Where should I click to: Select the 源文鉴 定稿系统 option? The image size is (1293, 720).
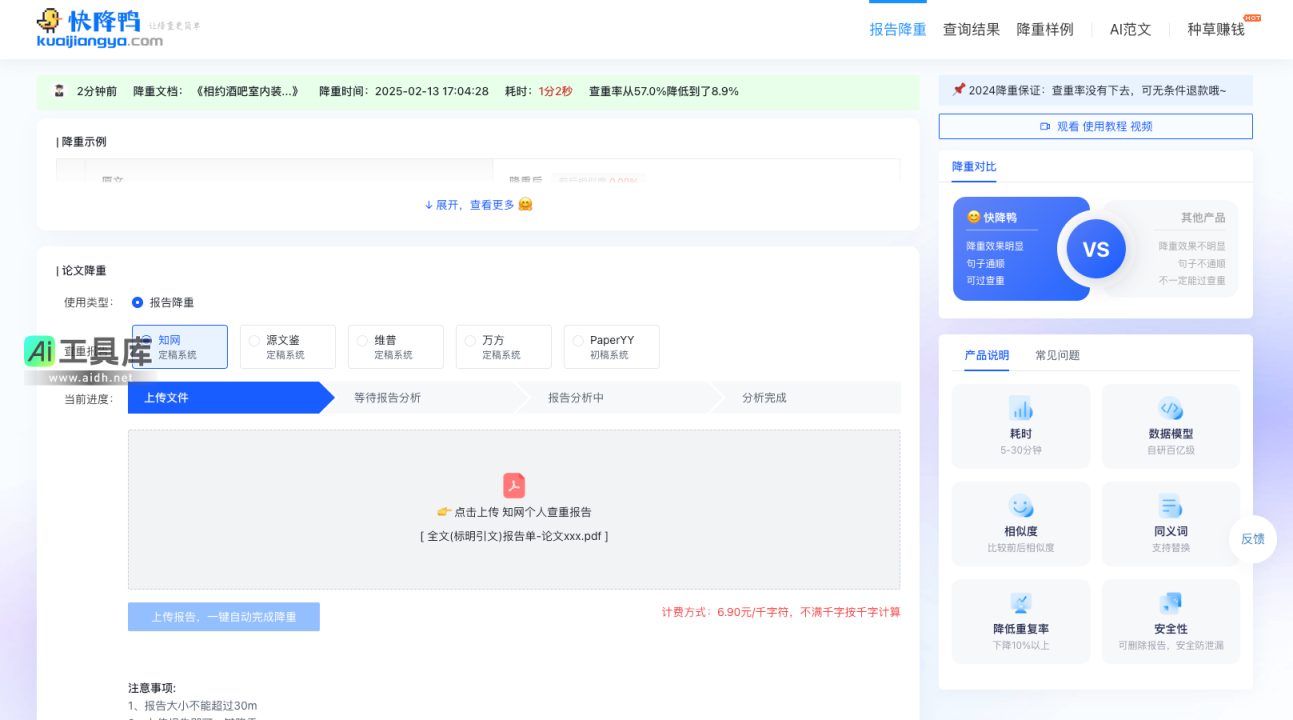click(287, 346)
